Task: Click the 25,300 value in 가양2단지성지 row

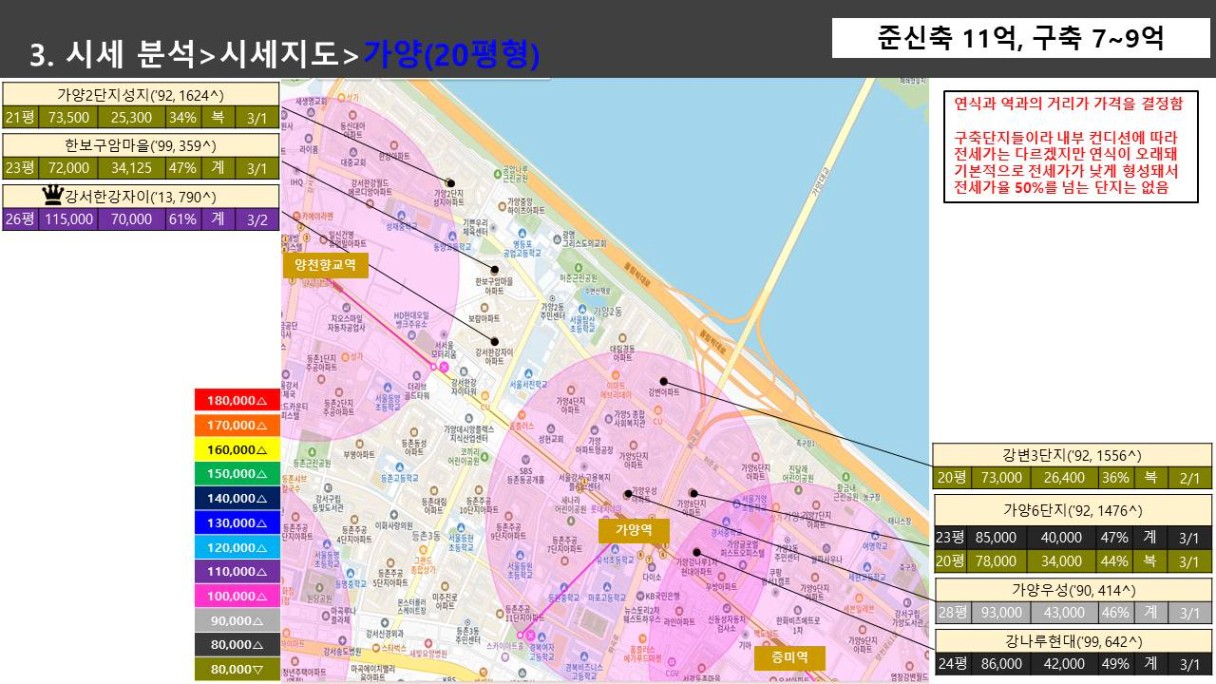Action: (x=131, y=118)
